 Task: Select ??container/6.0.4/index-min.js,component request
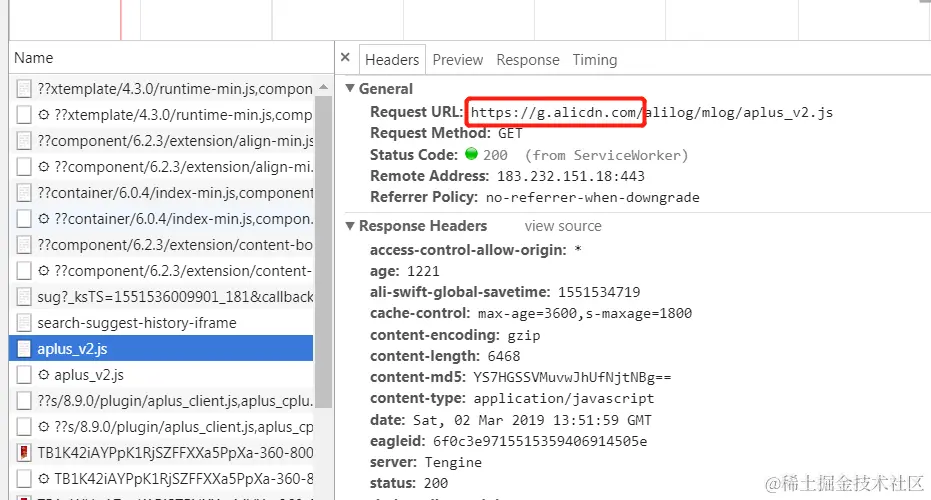[x=161, y=192]
